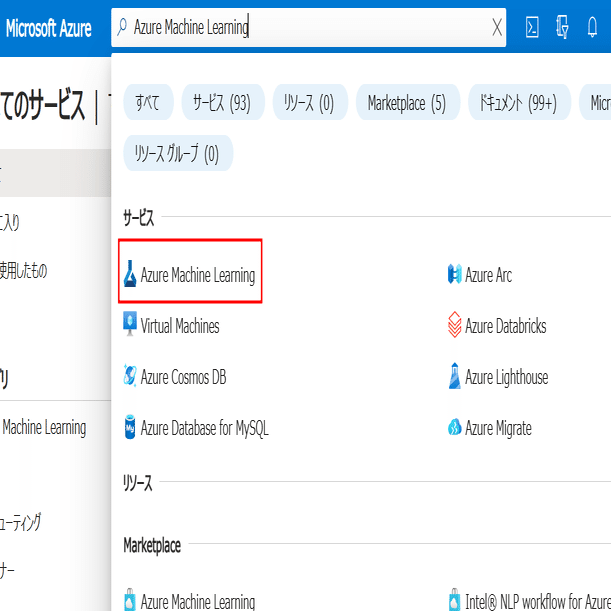Screen dimensions: 611x611
Task: Click the Azure Arc icon
Action: click(454, 274)
